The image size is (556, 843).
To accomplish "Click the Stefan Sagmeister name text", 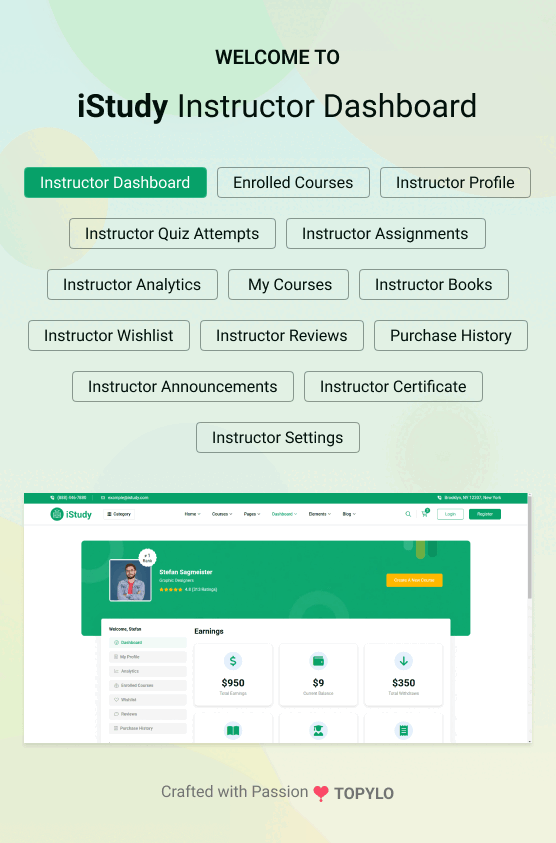I will pyautogui.click(x=186, y=572).
